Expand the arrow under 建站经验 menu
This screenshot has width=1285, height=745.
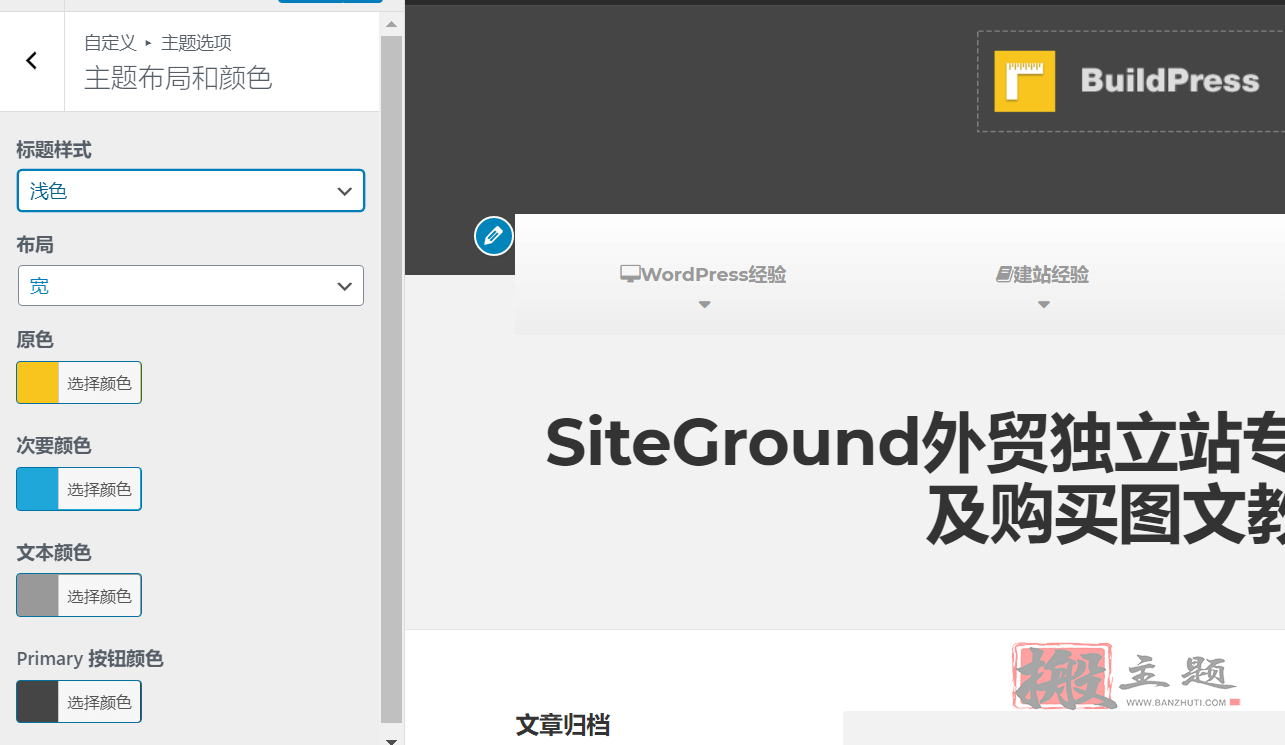pyautogui.click(x=1043, y=305)
